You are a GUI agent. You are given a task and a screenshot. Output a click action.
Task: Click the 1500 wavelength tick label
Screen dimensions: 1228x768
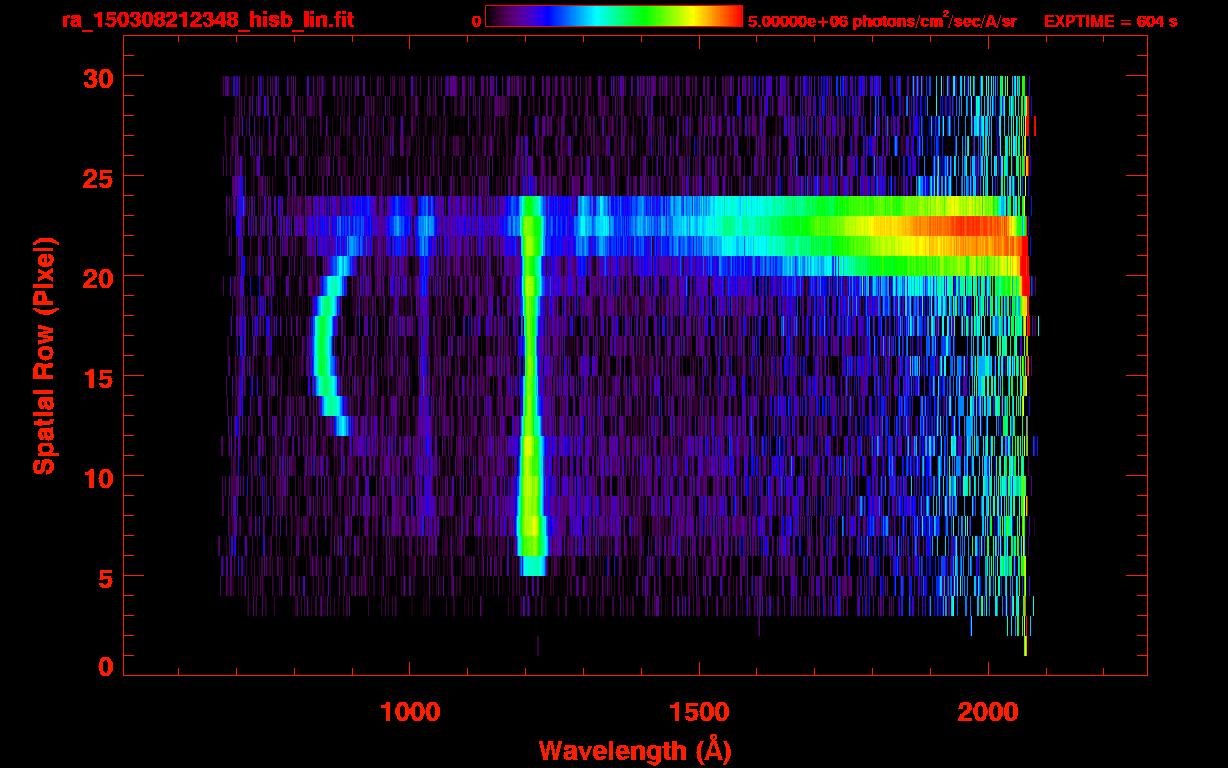click(x=698, y=712)
